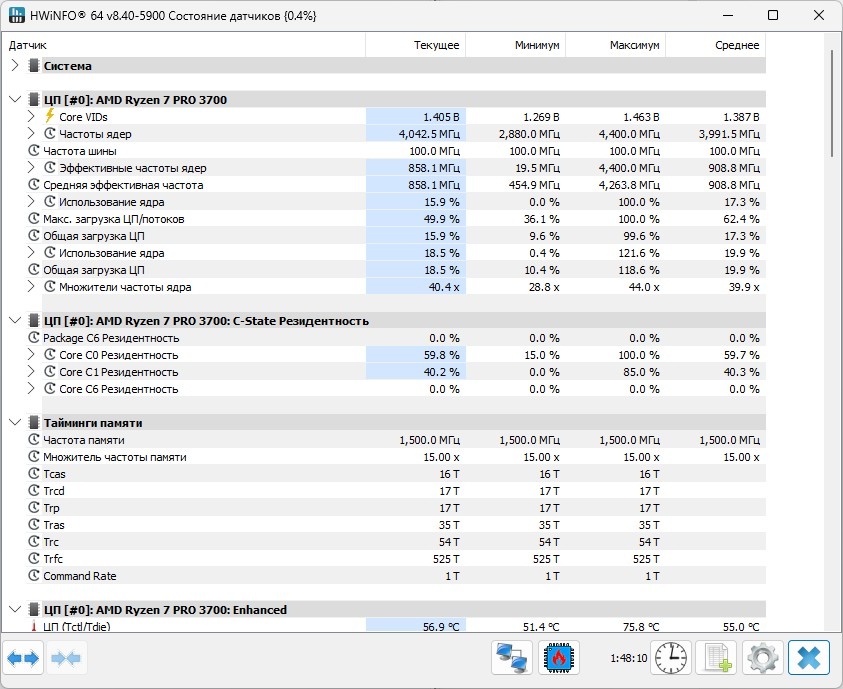Expand the Система section

click(15, 66)
